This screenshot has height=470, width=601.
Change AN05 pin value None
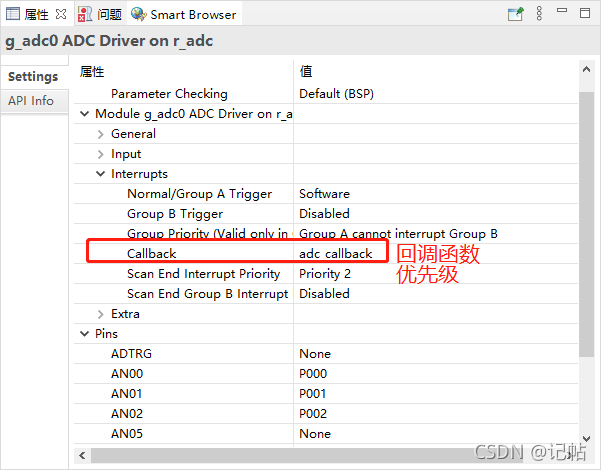(x=315, y=434)
